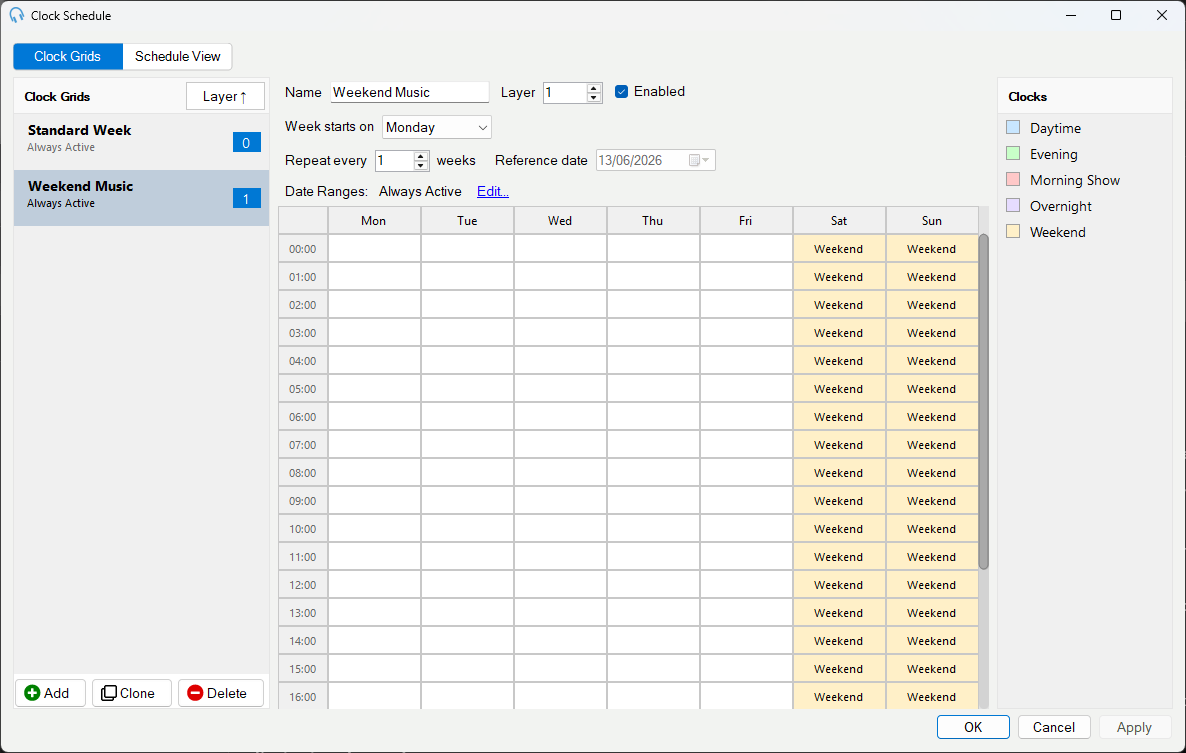Open the date ranges Edit link
1186x753 pixels.
pos(492,192)
